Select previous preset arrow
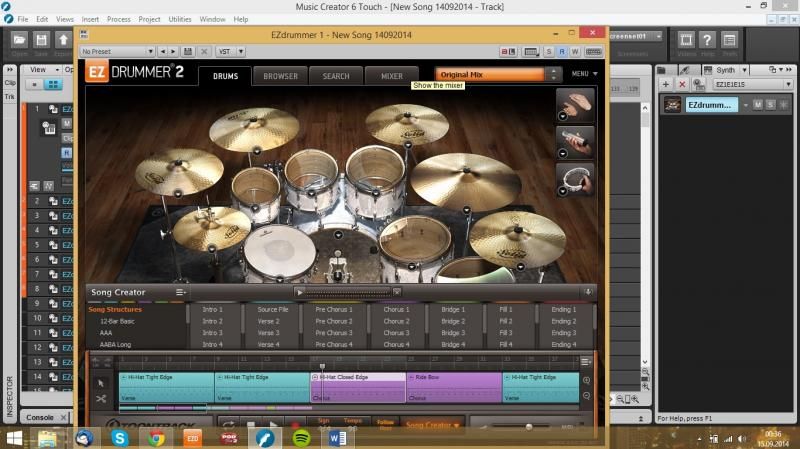This screenshot has height=449, width=800. [163, 52]
